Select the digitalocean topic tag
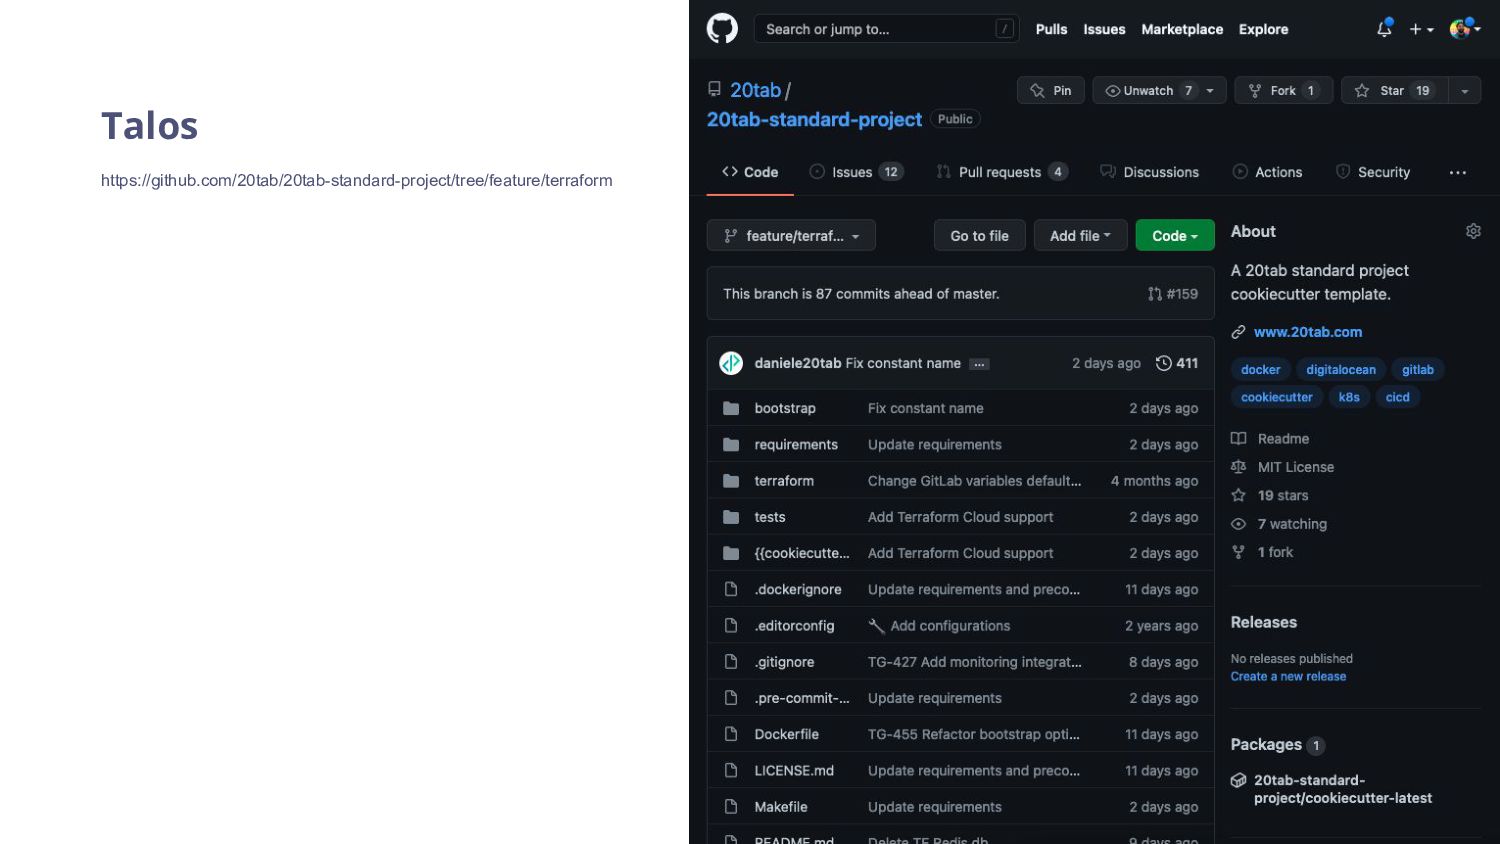1500x844 pixels. click(x=1341, y=370)
